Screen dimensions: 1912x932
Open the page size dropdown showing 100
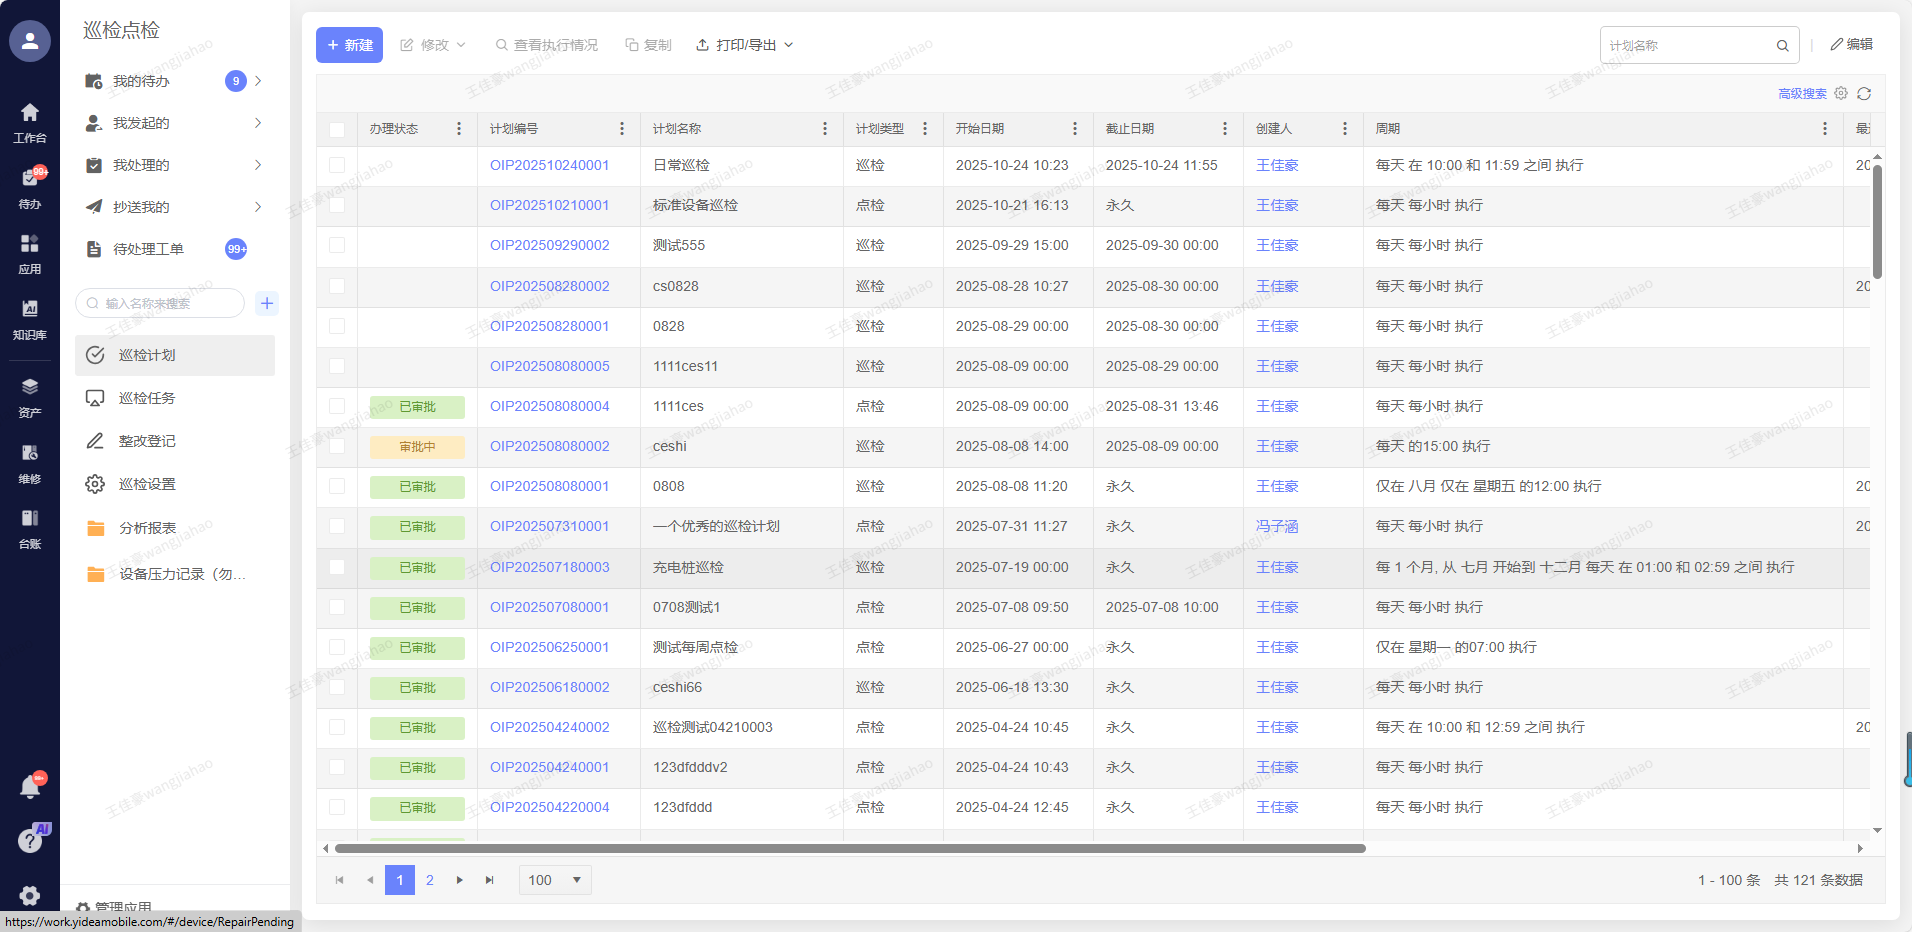coord(555,880)
